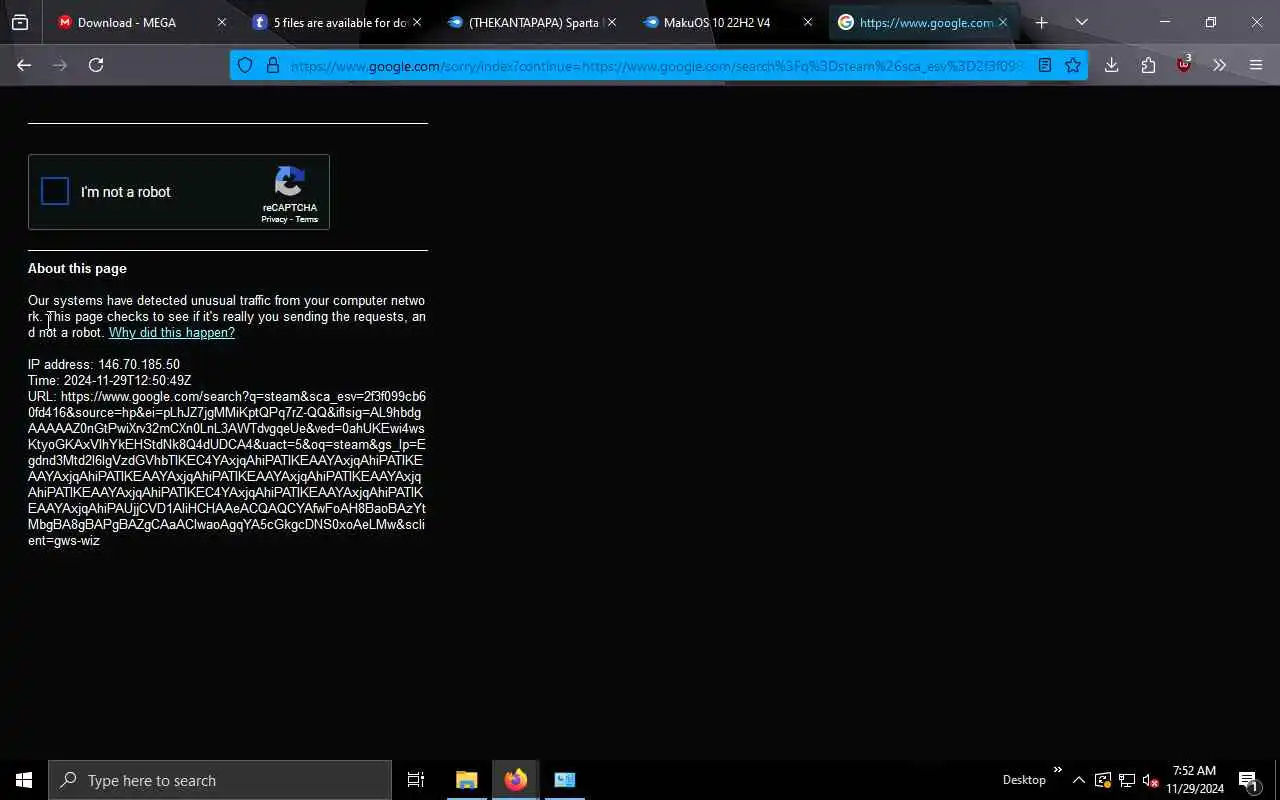Screen dimensions: 1280x800
Task: Open the downloads panel
Action: click(x=1111, y=65)
